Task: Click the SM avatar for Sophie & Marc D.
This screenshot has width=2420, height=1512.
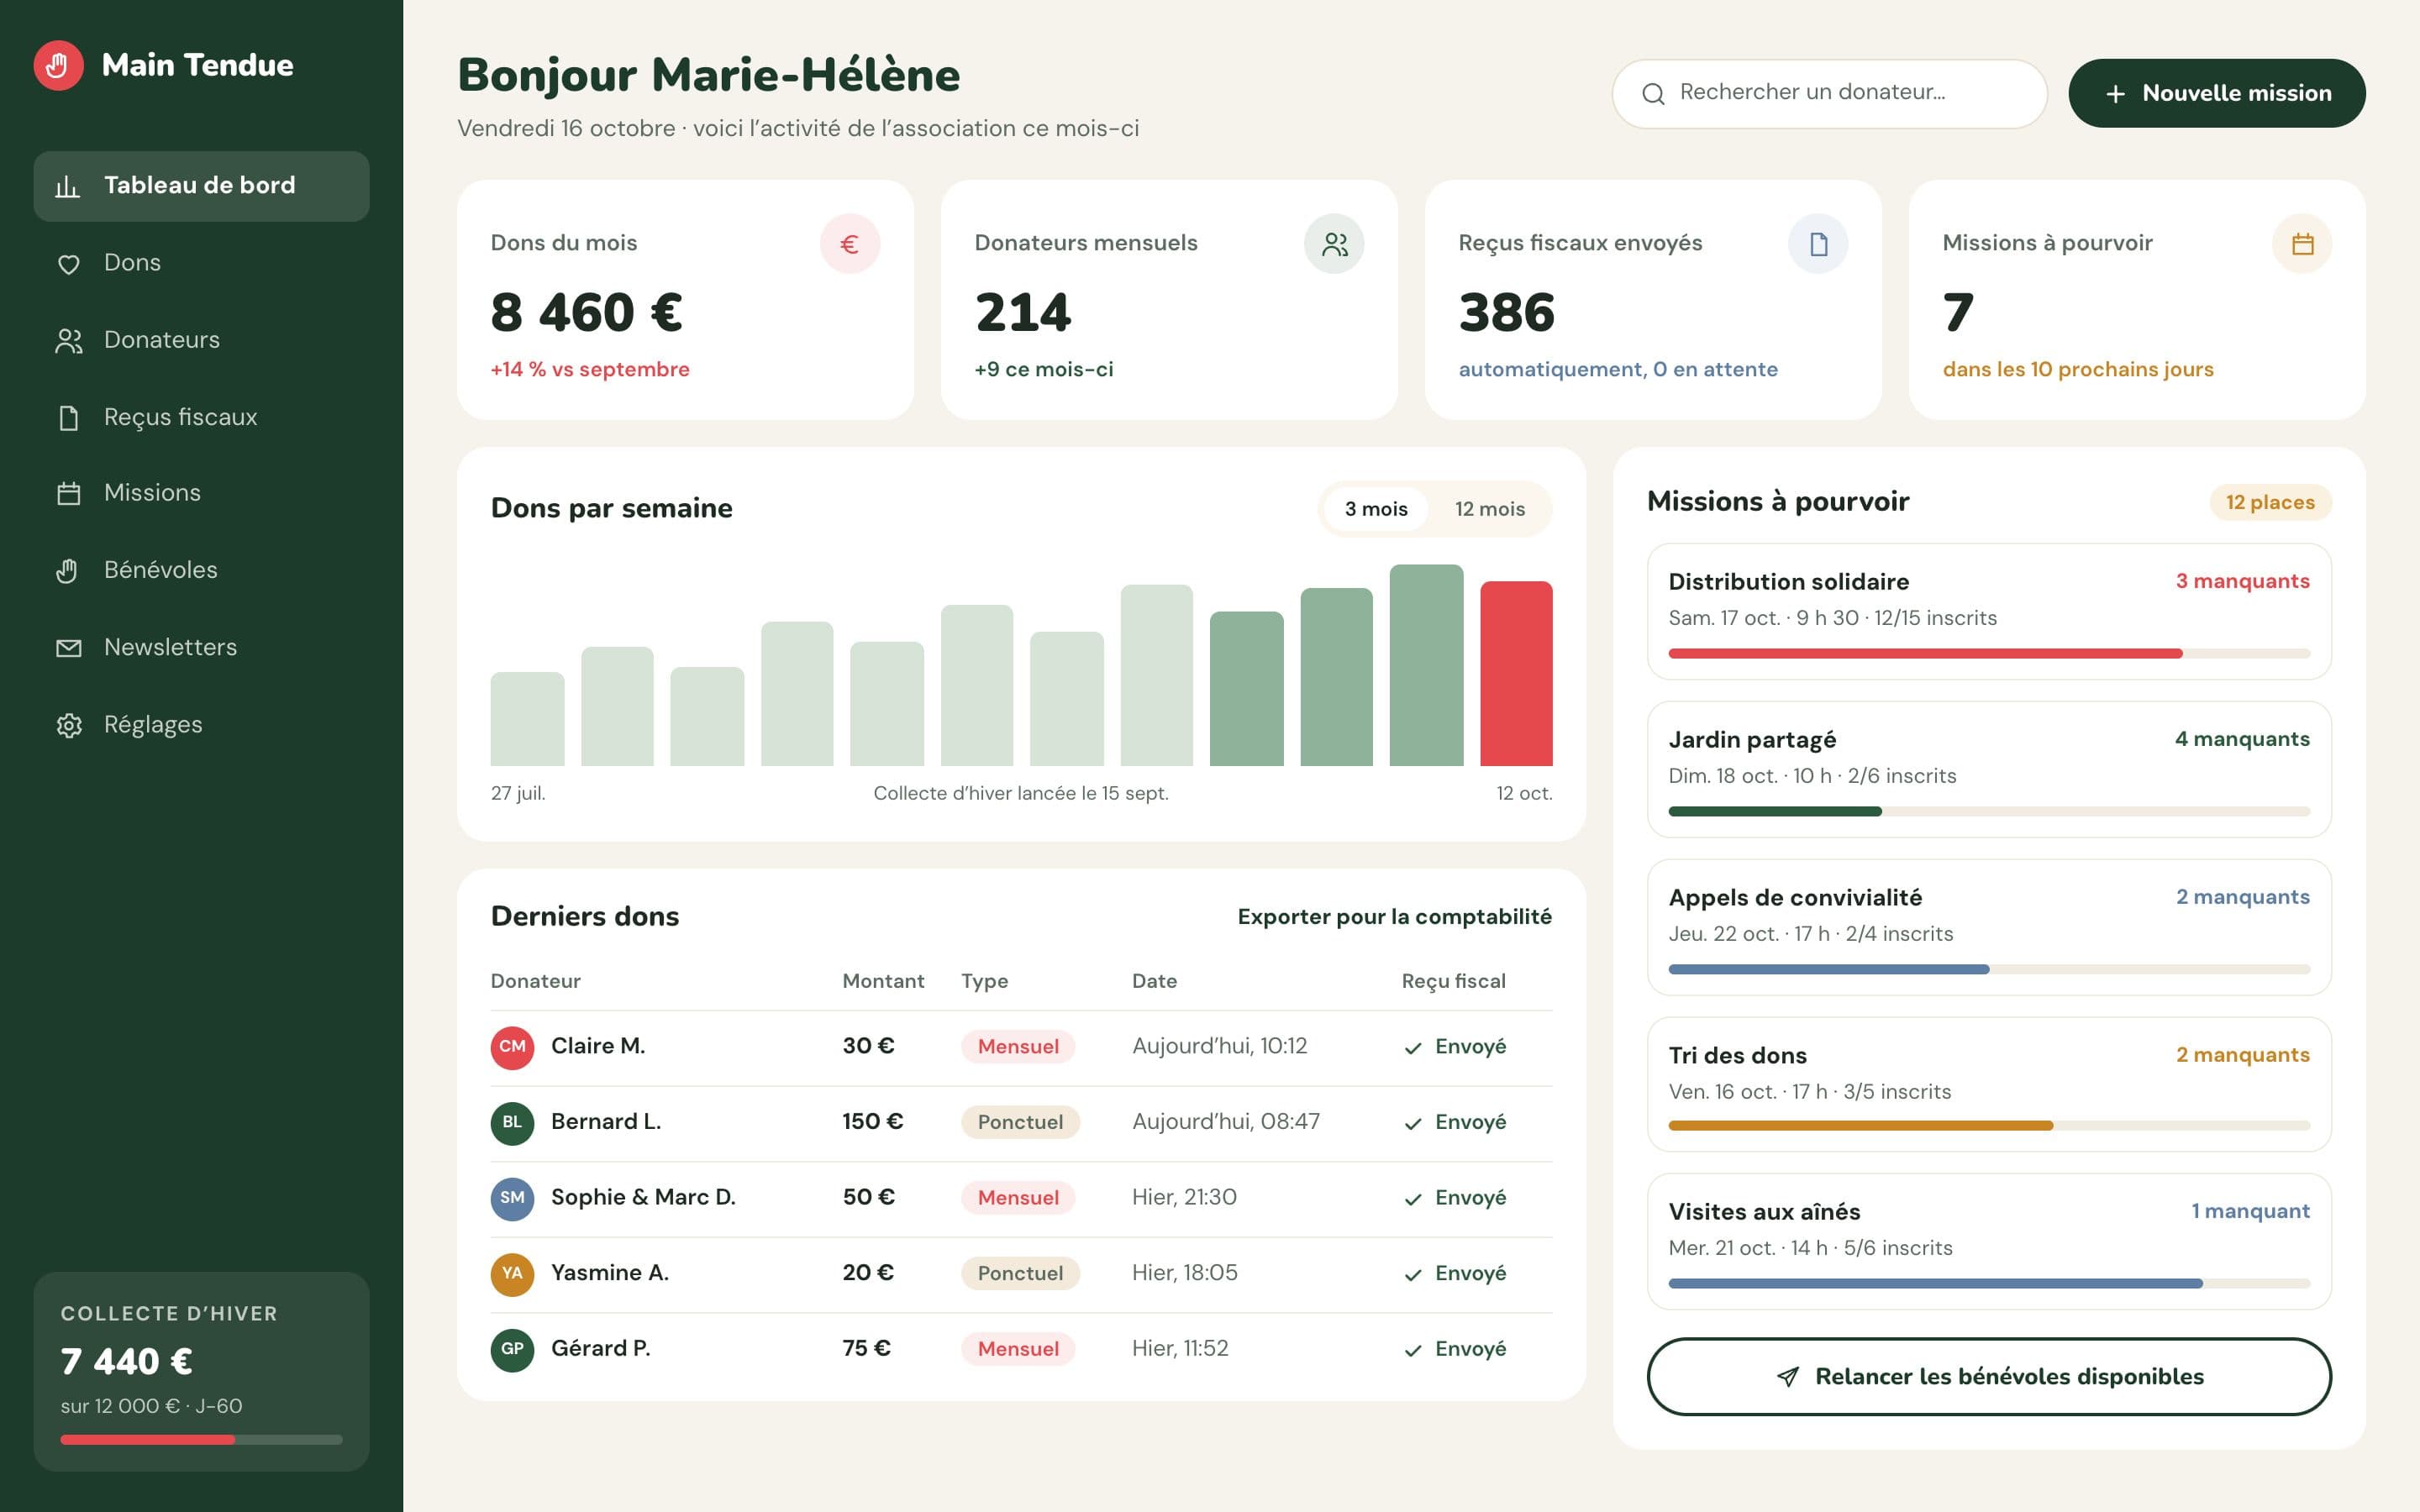Action: click(x=512, y=1198)
